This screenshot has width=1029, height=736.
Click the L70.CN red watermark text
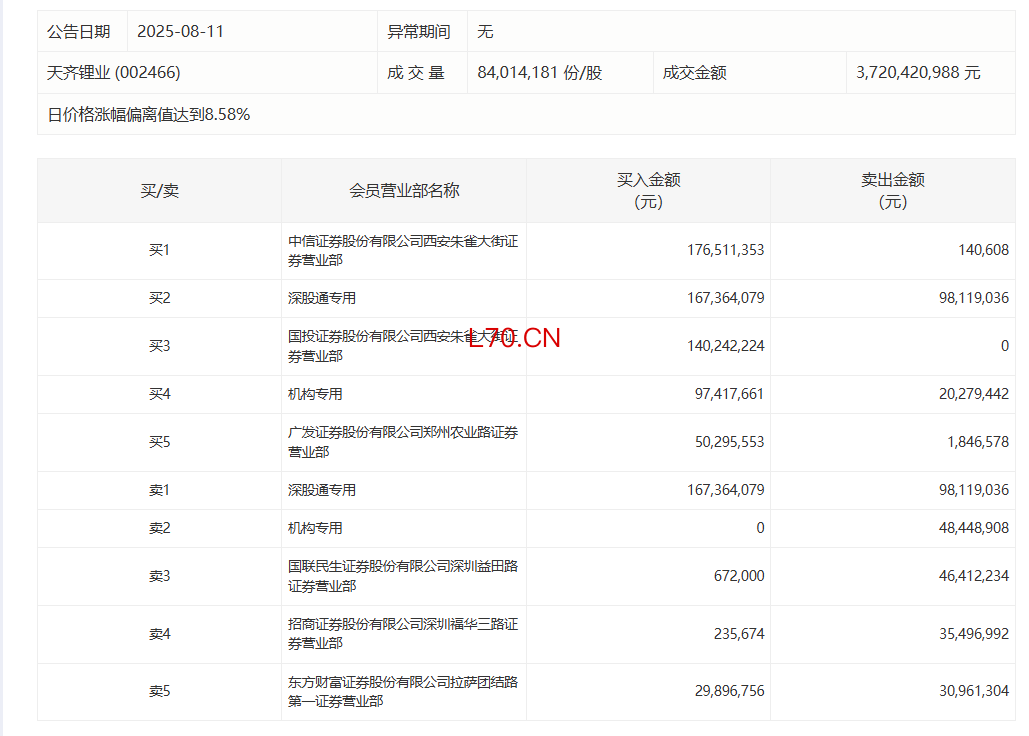coord(514,338)
